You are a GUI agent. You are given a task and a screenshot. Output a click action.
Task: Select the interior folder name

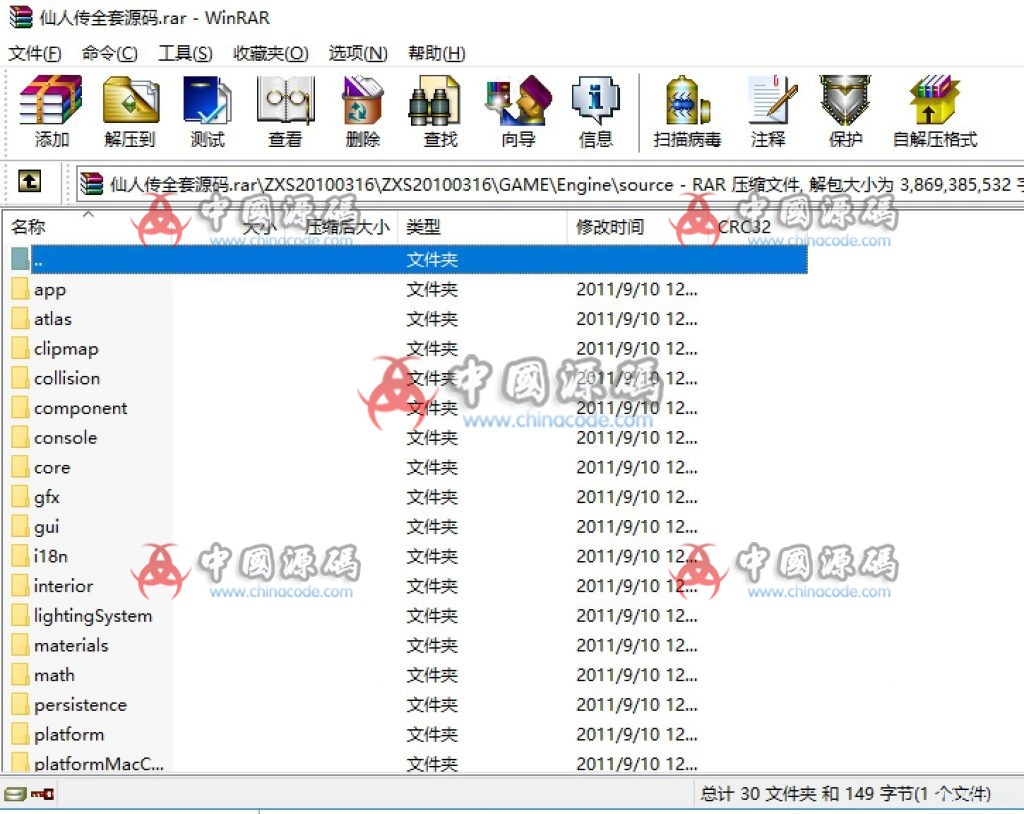63,585
